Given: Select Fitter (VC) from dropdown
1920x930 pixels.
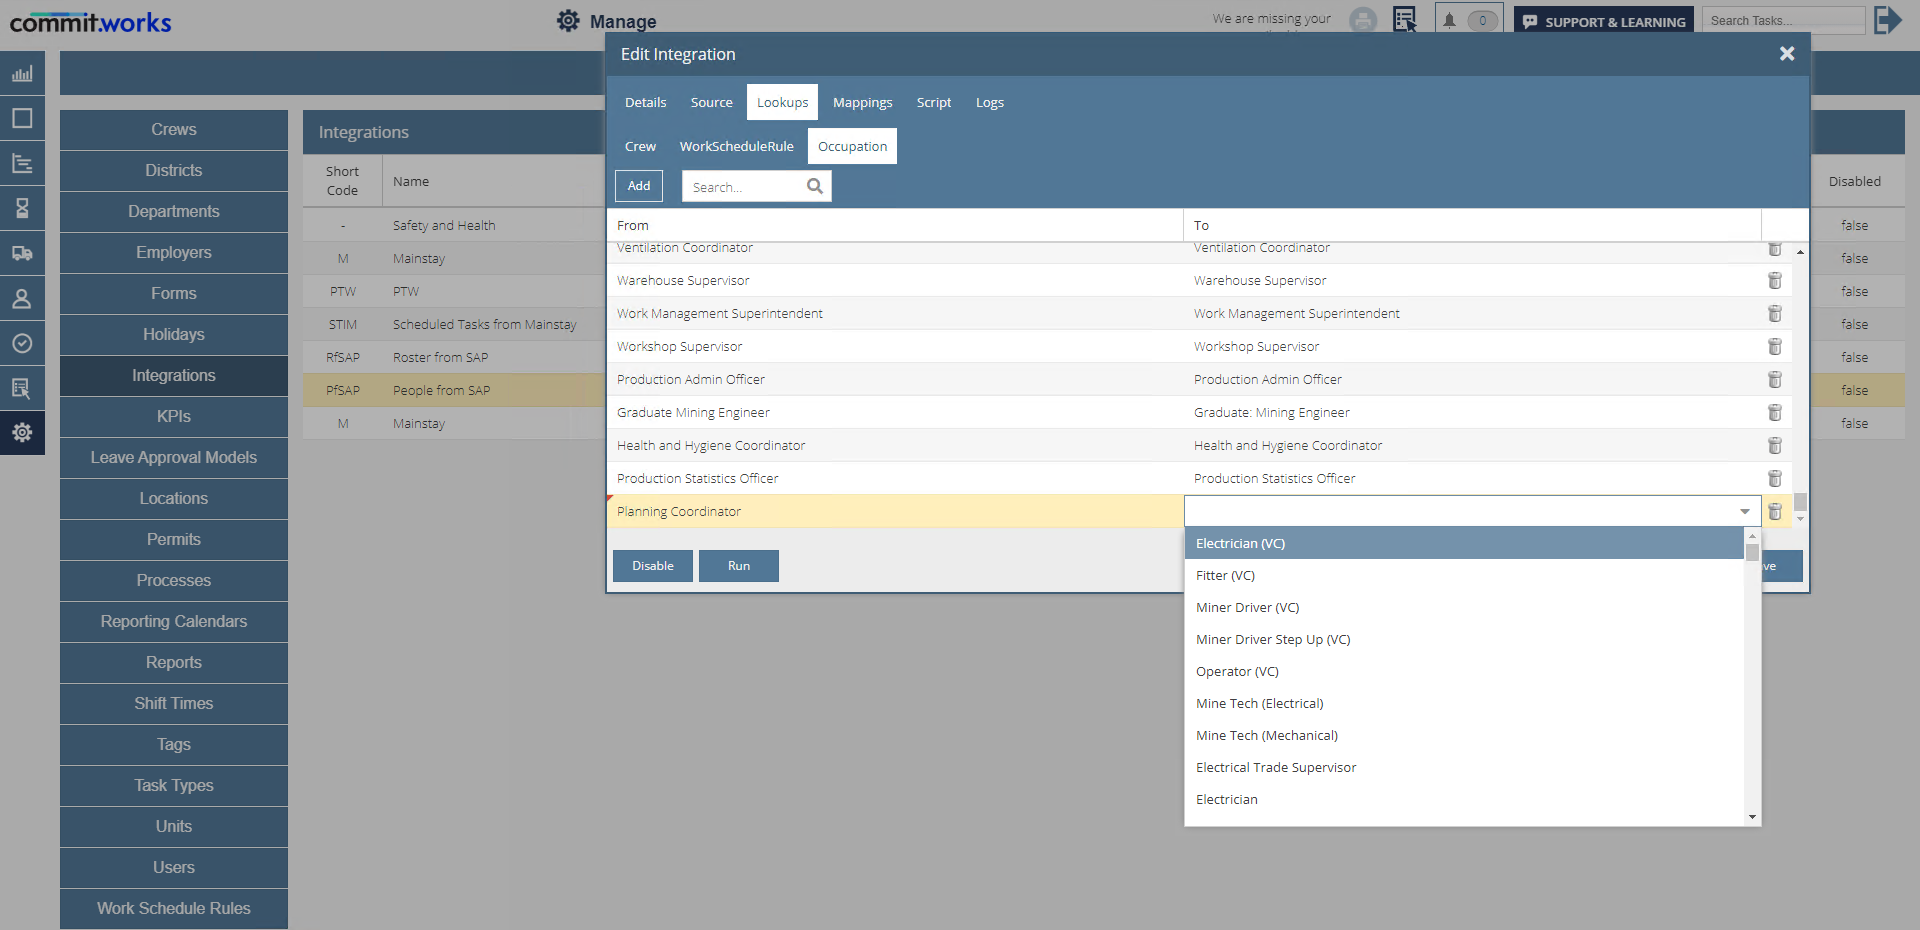Looking at the screenshot, I should point(1464,576).
